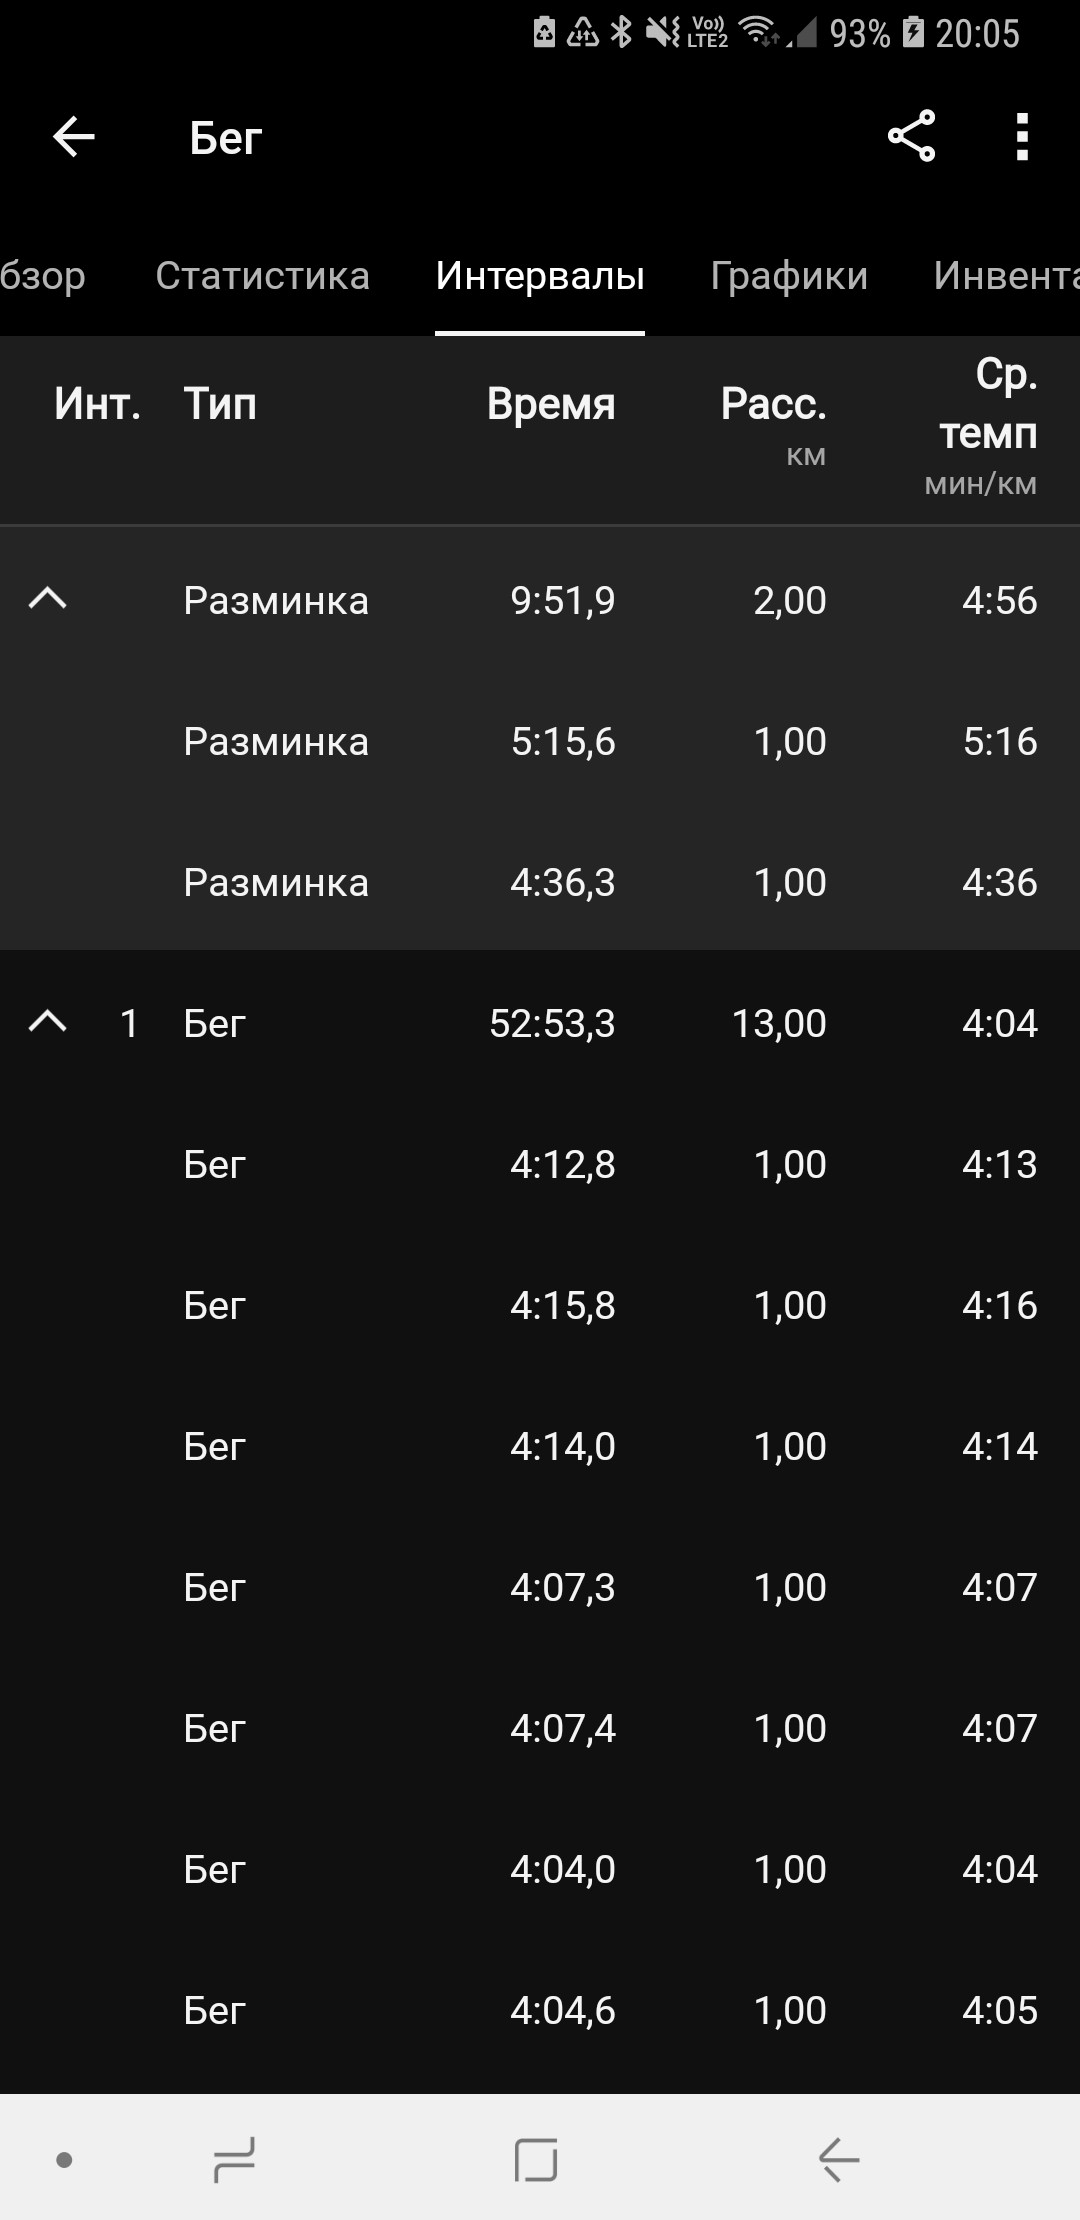Switch to the Графики tab

point(789,276)
